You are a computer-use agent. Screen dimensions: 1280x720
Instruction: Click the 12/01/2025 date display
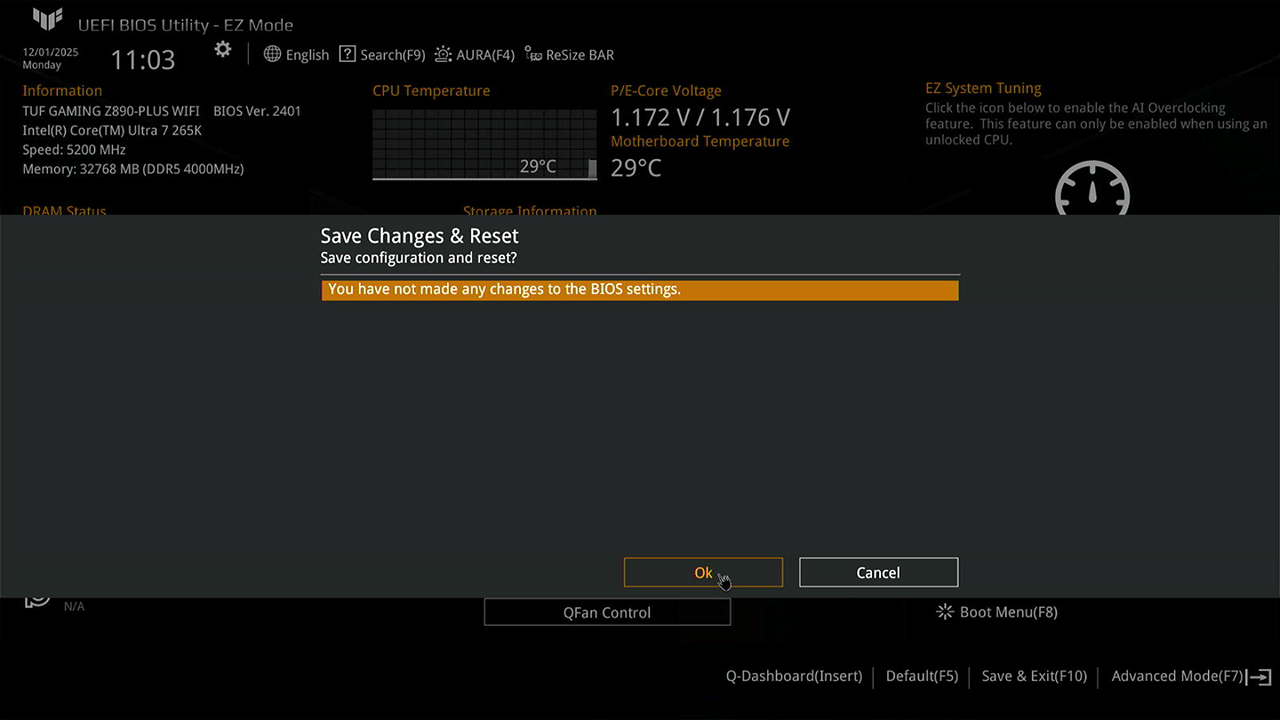pyautogui.click(x=50, y=52)
